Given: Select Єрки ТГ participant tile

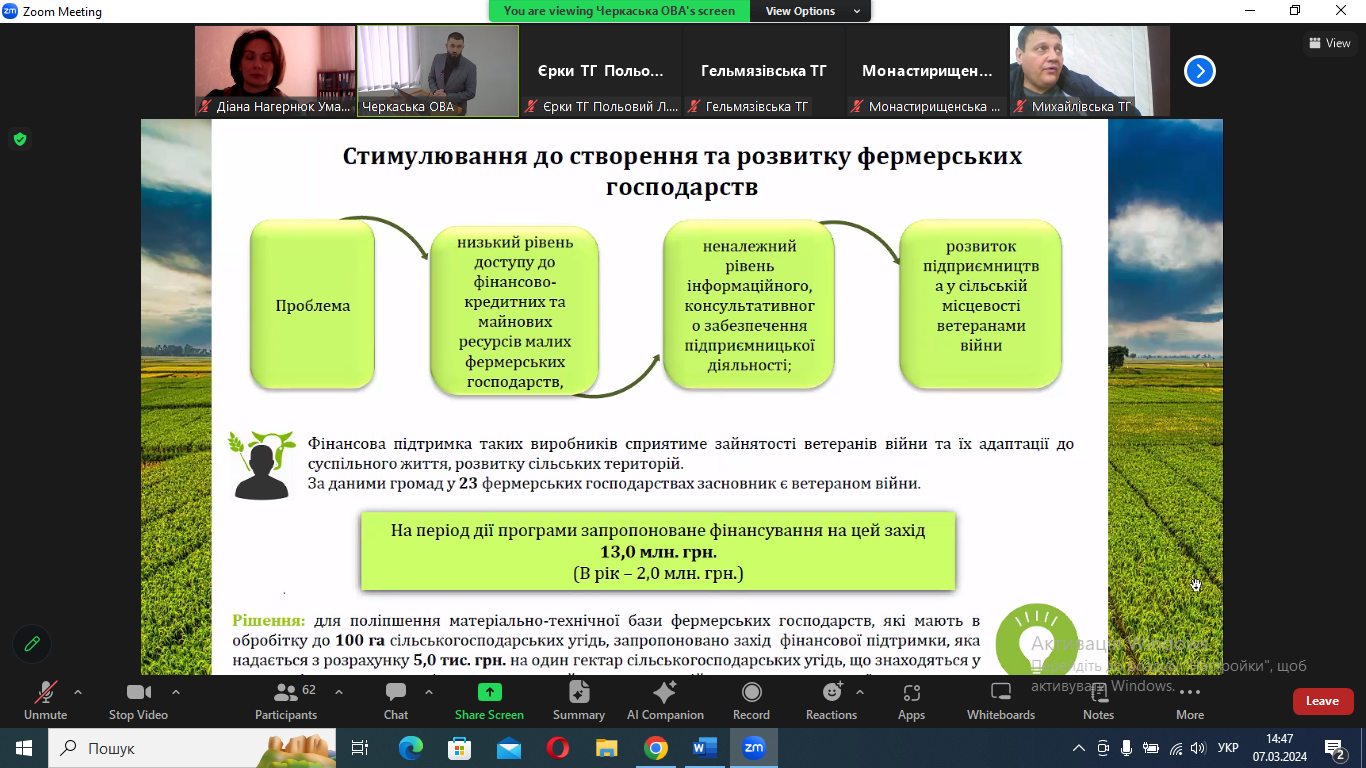Looking at the screenshot, I should (601, 71).
